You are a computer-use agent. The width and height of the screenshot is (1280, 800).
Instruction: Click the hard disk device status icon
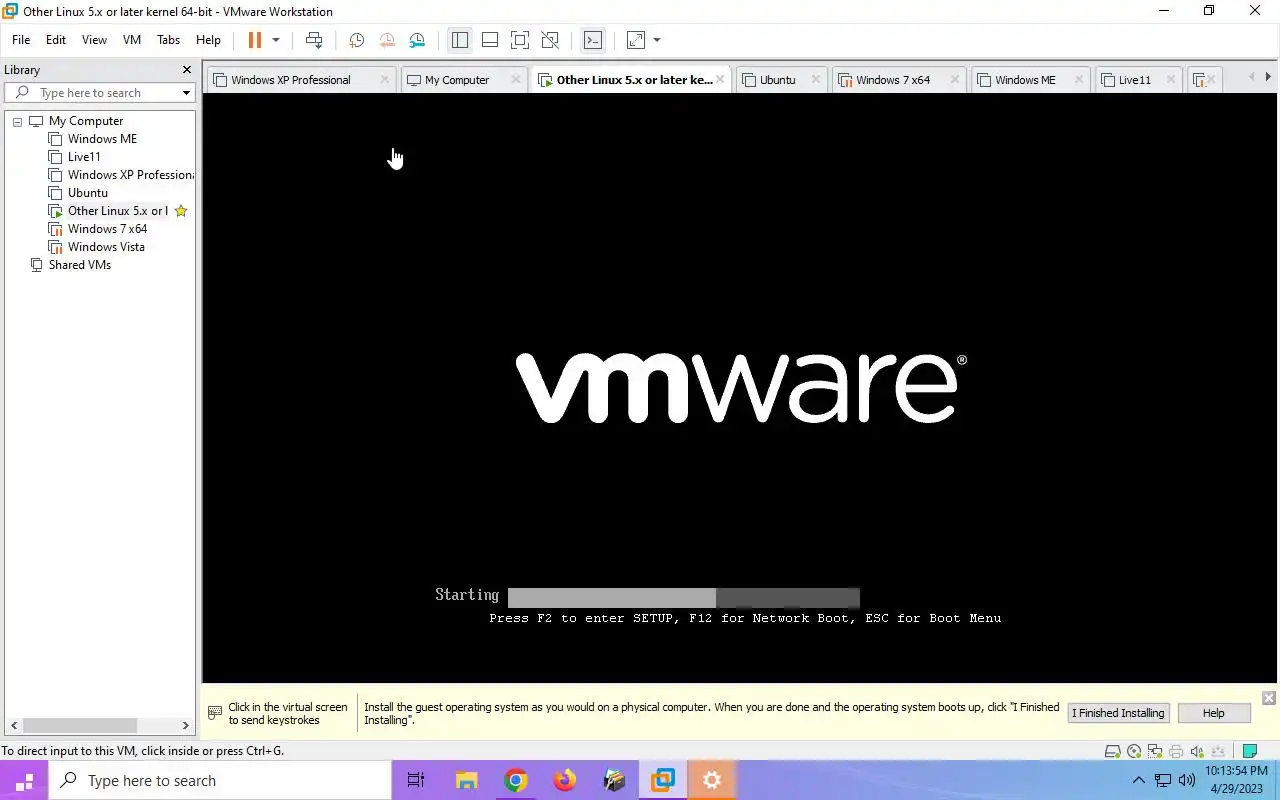1113,752
